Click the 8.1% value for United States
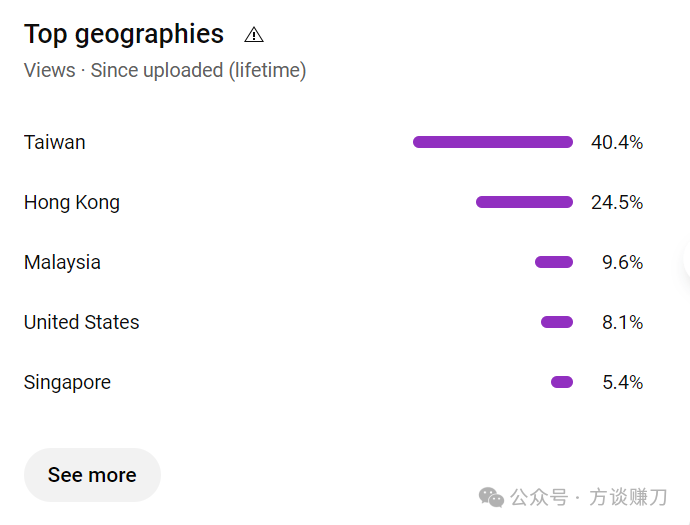The width and height of the screenshot is (690, 525). point(623,323)
